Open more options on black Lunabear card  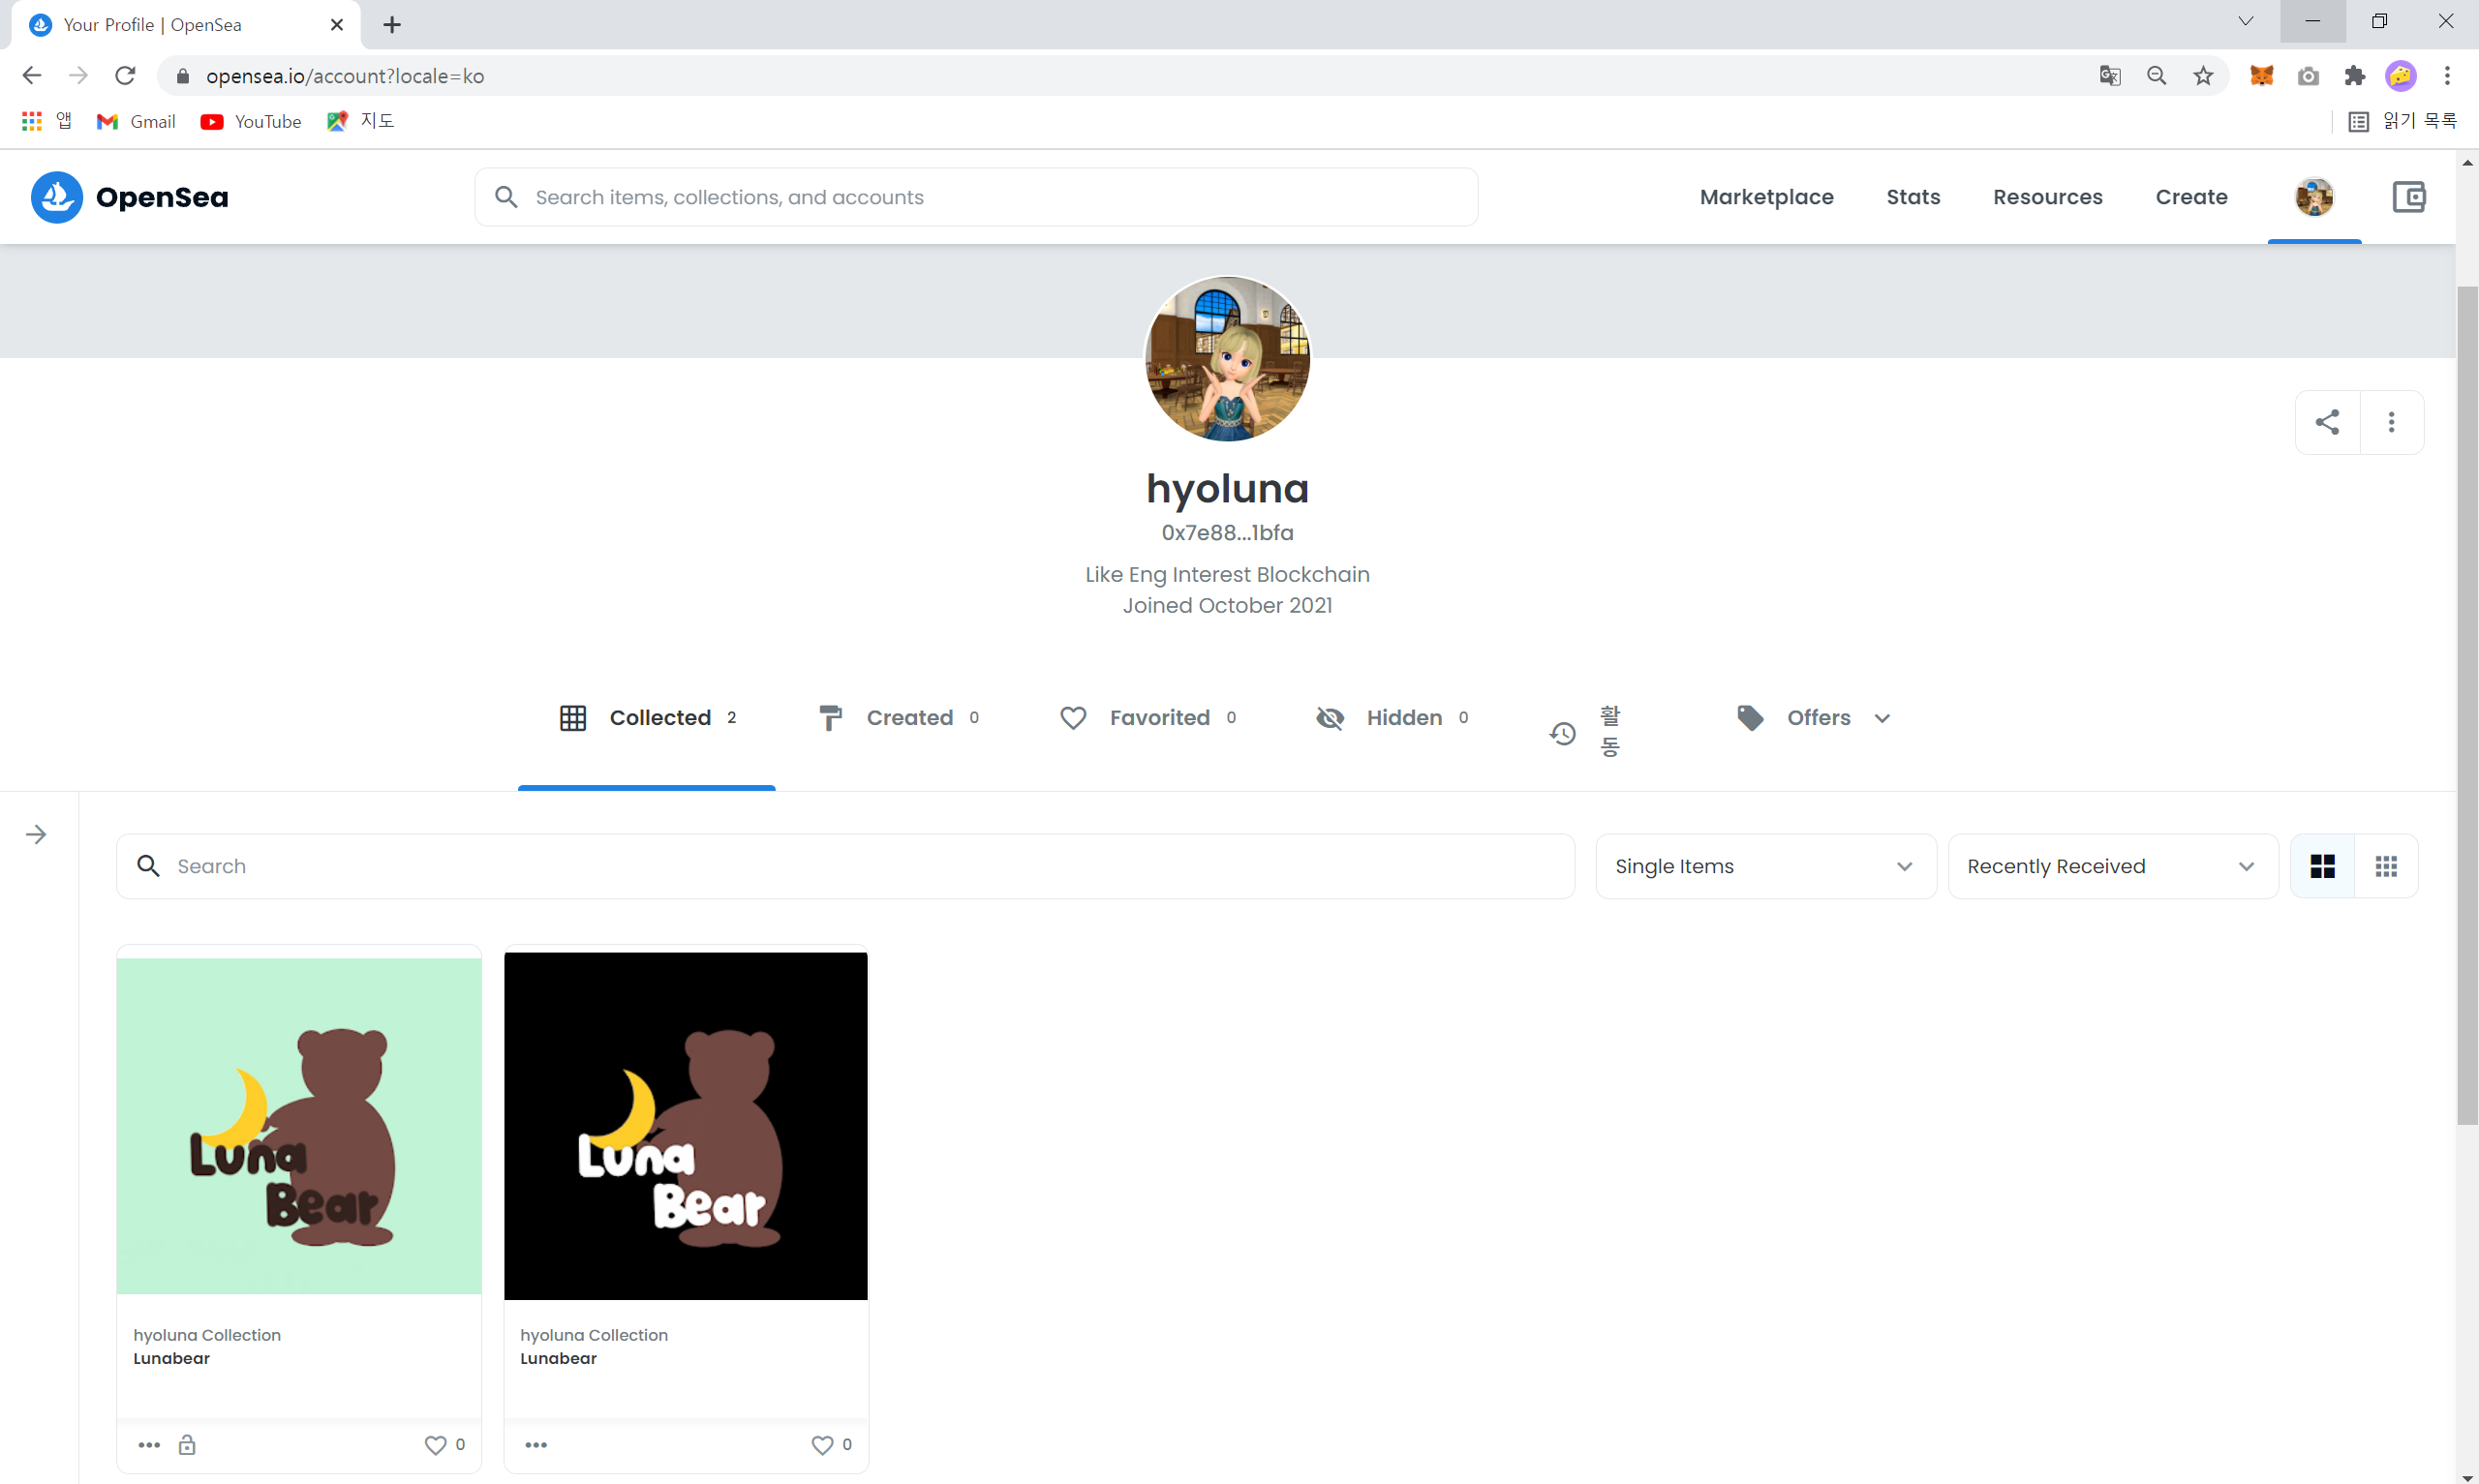536,1444
